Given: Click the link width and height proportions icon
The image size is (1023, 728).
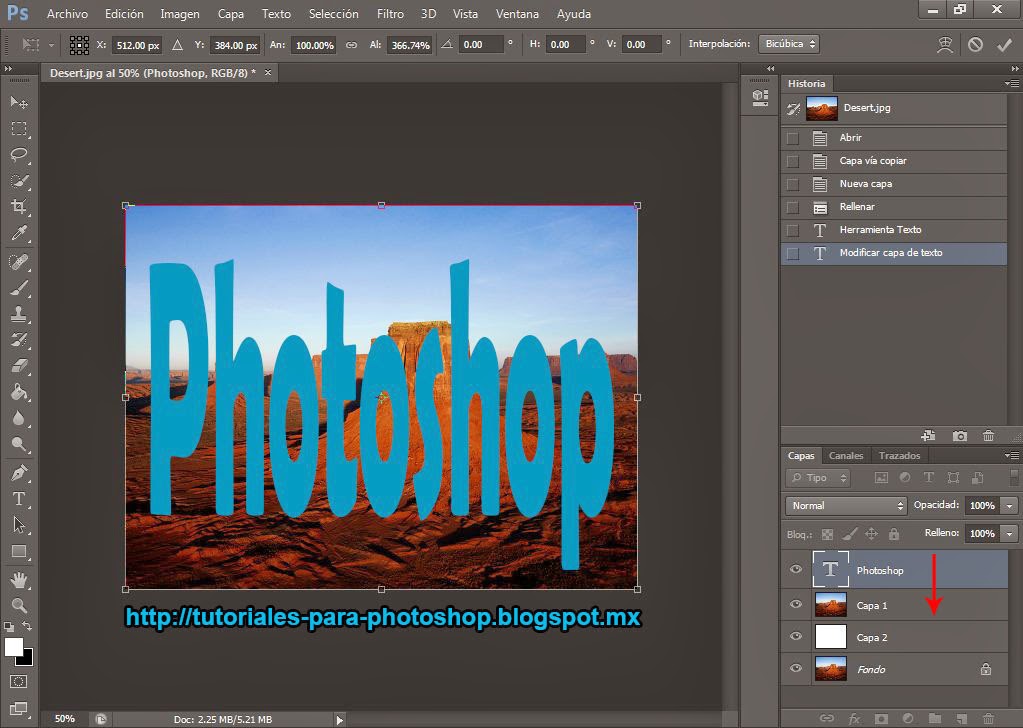Looking at the screenshot, I should pos(352,45).
